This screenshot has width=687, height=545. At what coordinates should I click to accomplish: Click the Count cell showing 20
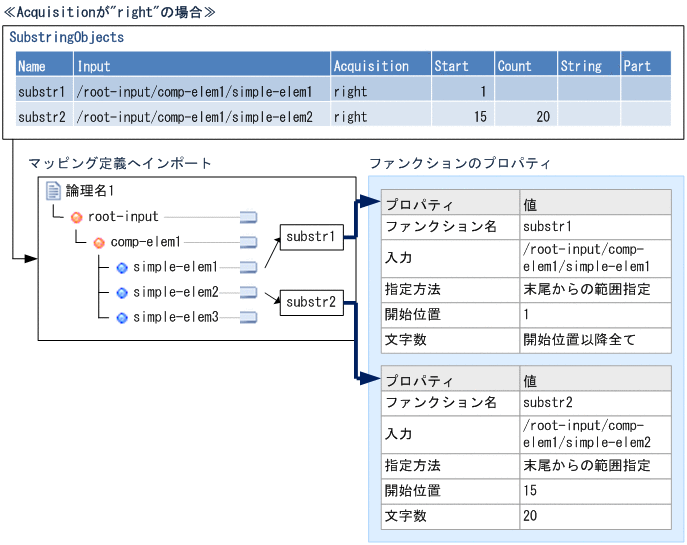point(525,116)
